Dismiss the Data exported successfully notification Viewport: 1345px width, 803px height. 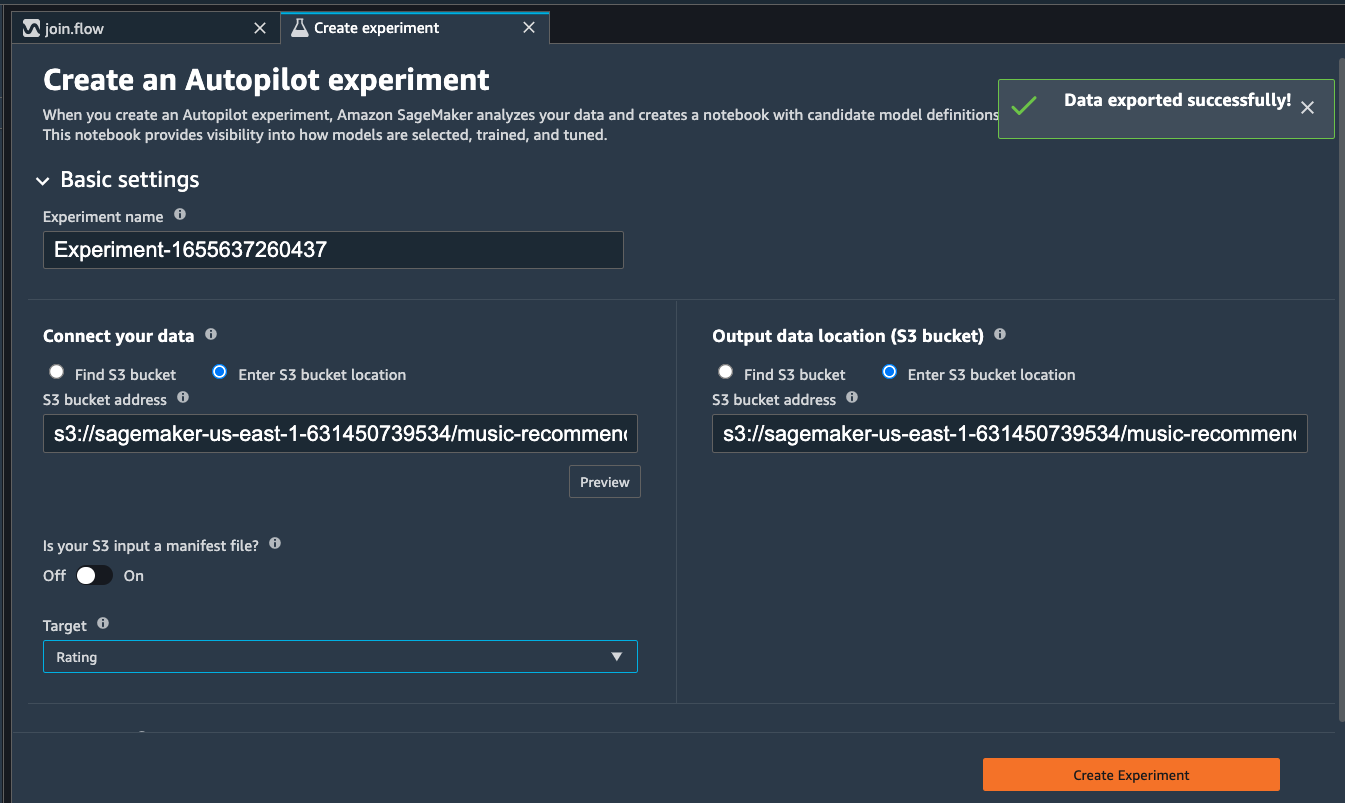click(x=1307, y=108)
